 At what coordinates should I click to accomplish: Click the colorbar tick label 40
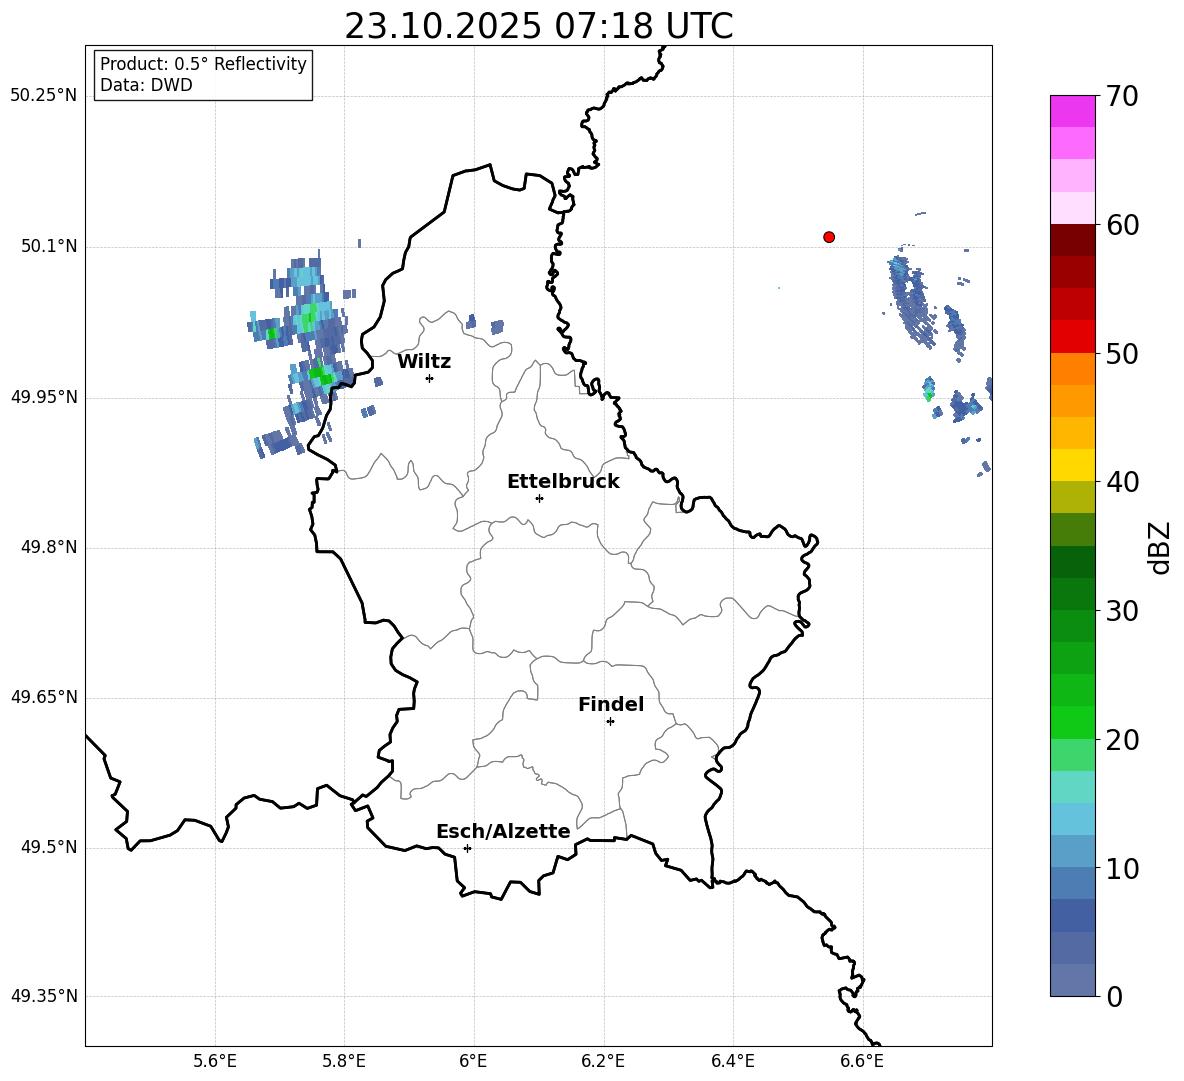point(1123,482)
